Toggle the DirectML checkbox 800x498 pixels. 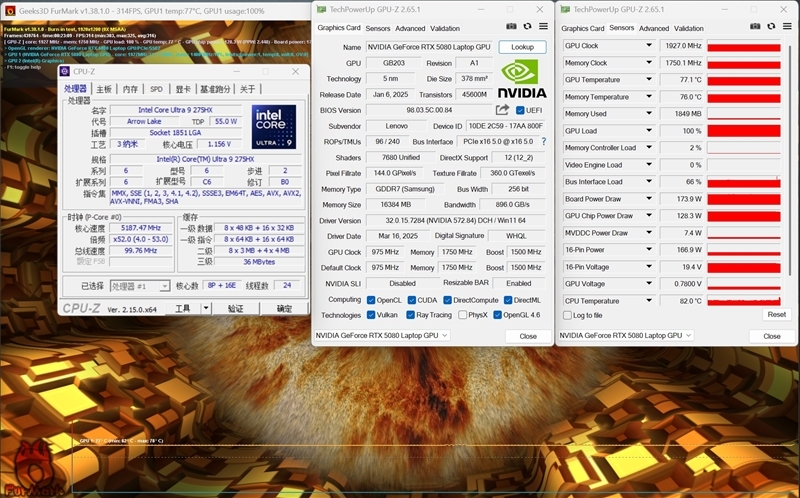tap(508, 300)
